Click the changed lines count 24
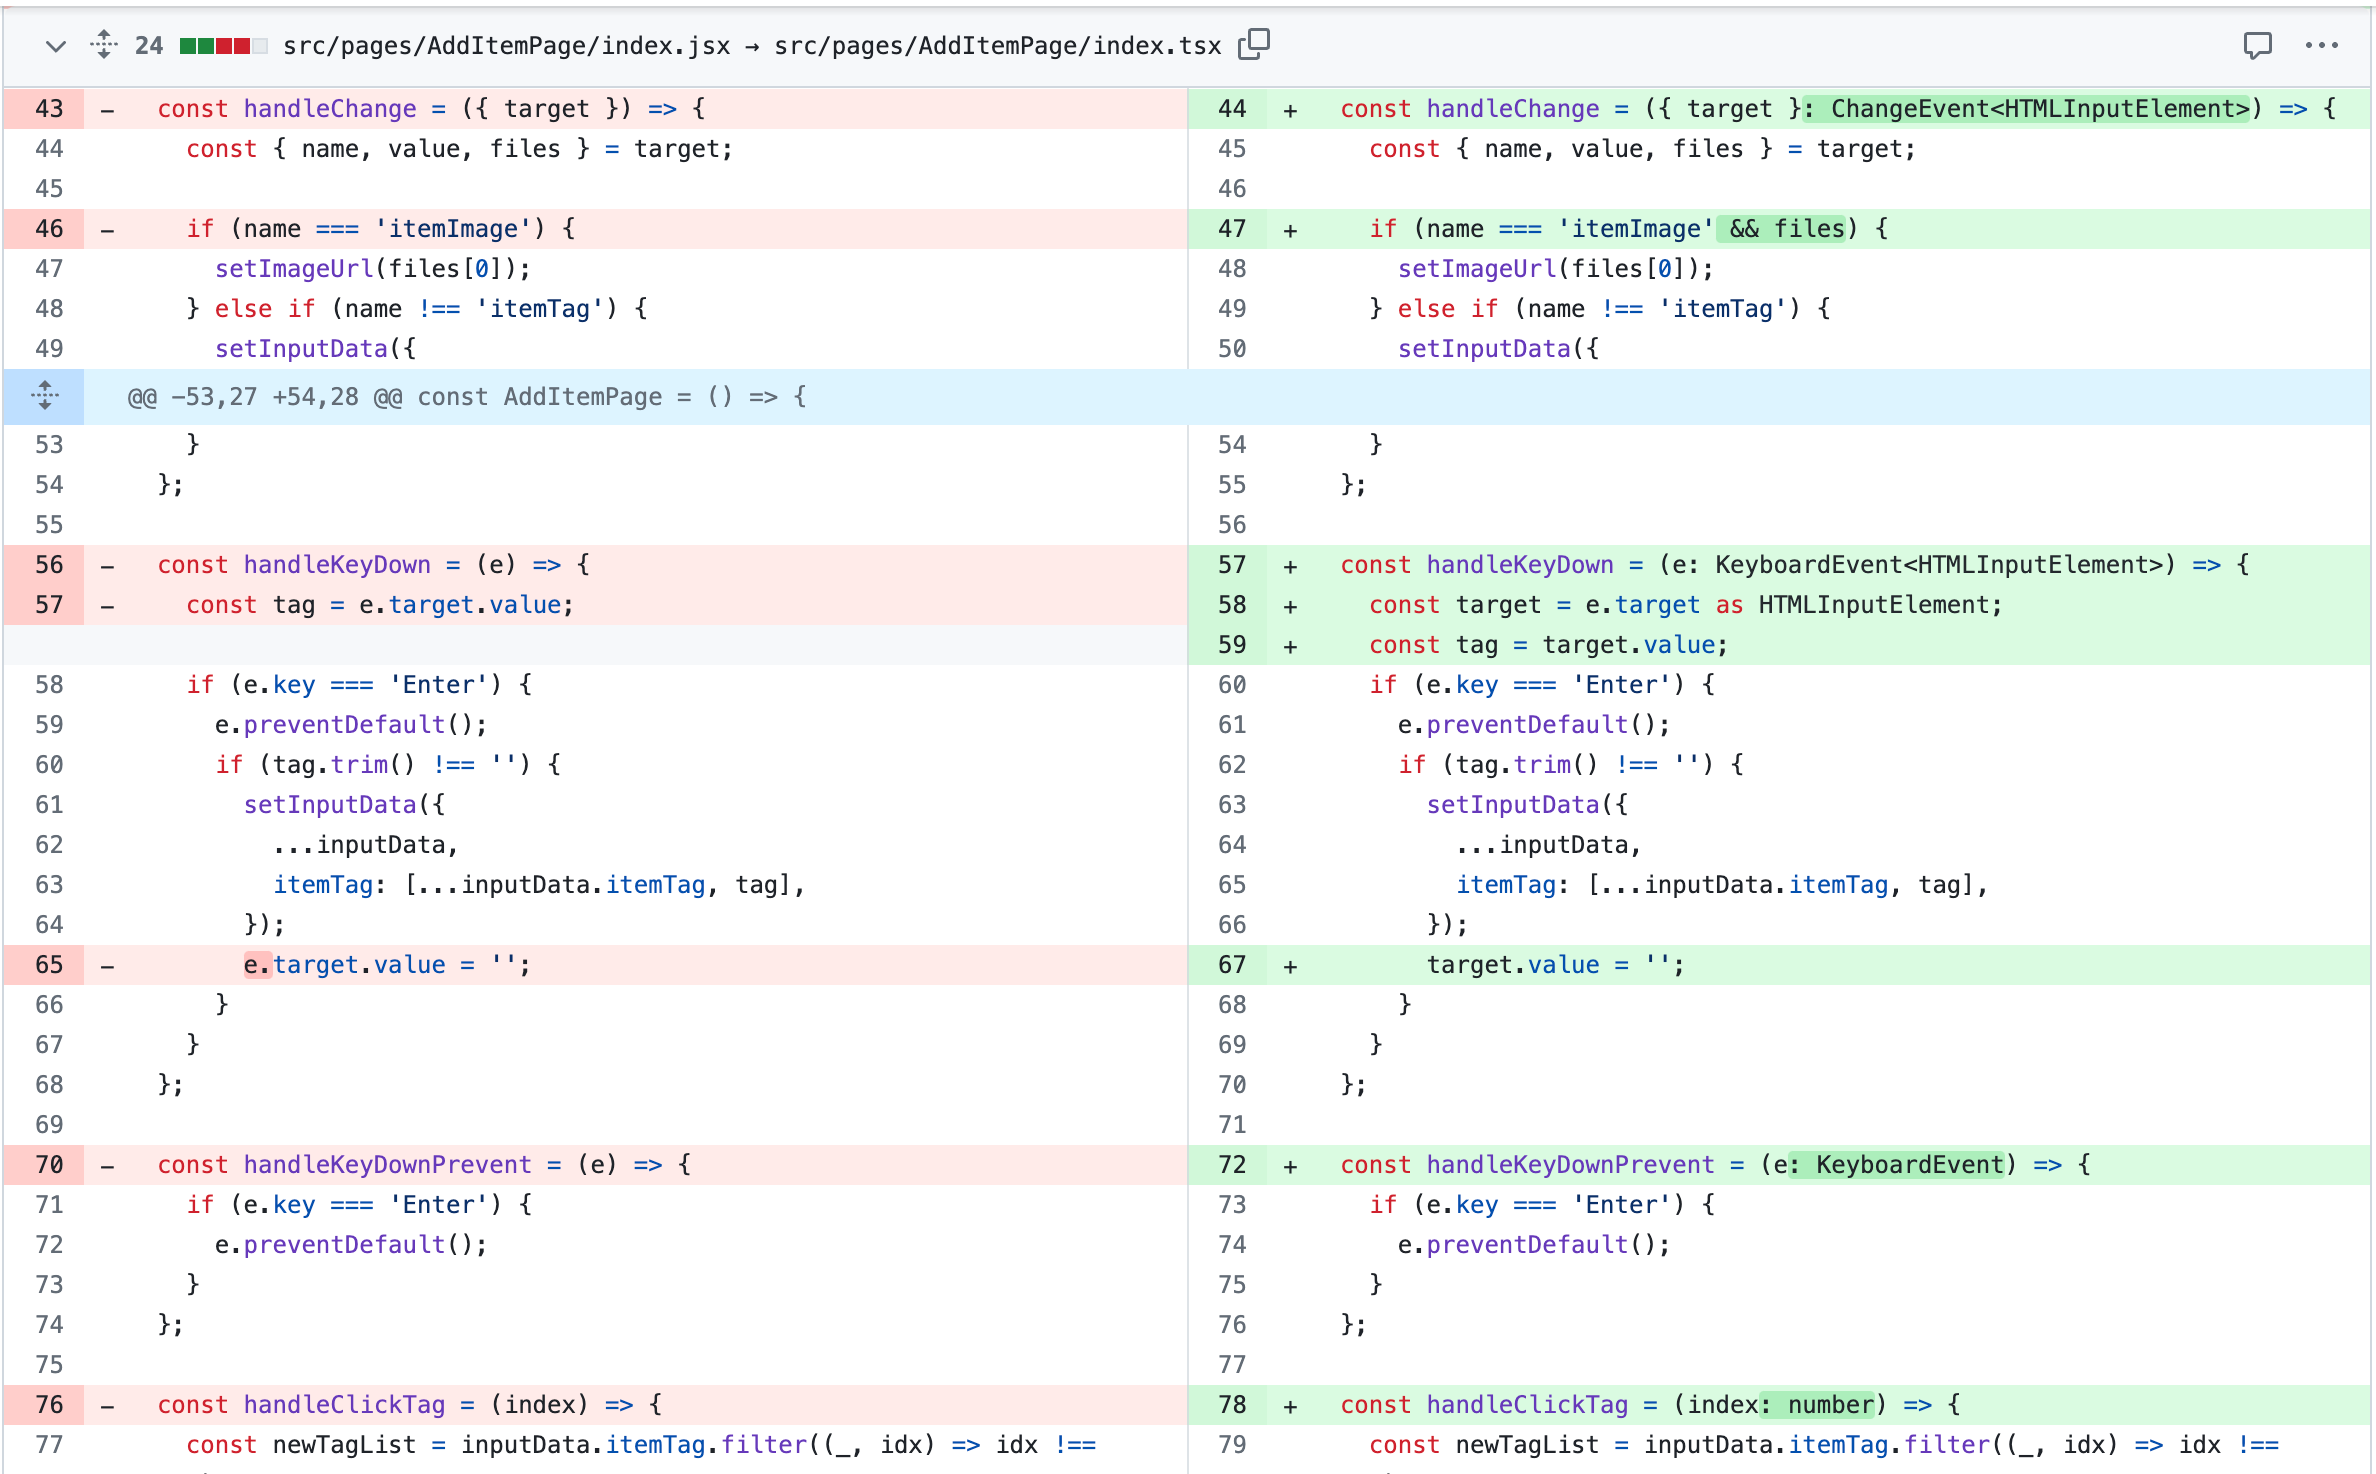2376x1474 pixels. (148, 46)
